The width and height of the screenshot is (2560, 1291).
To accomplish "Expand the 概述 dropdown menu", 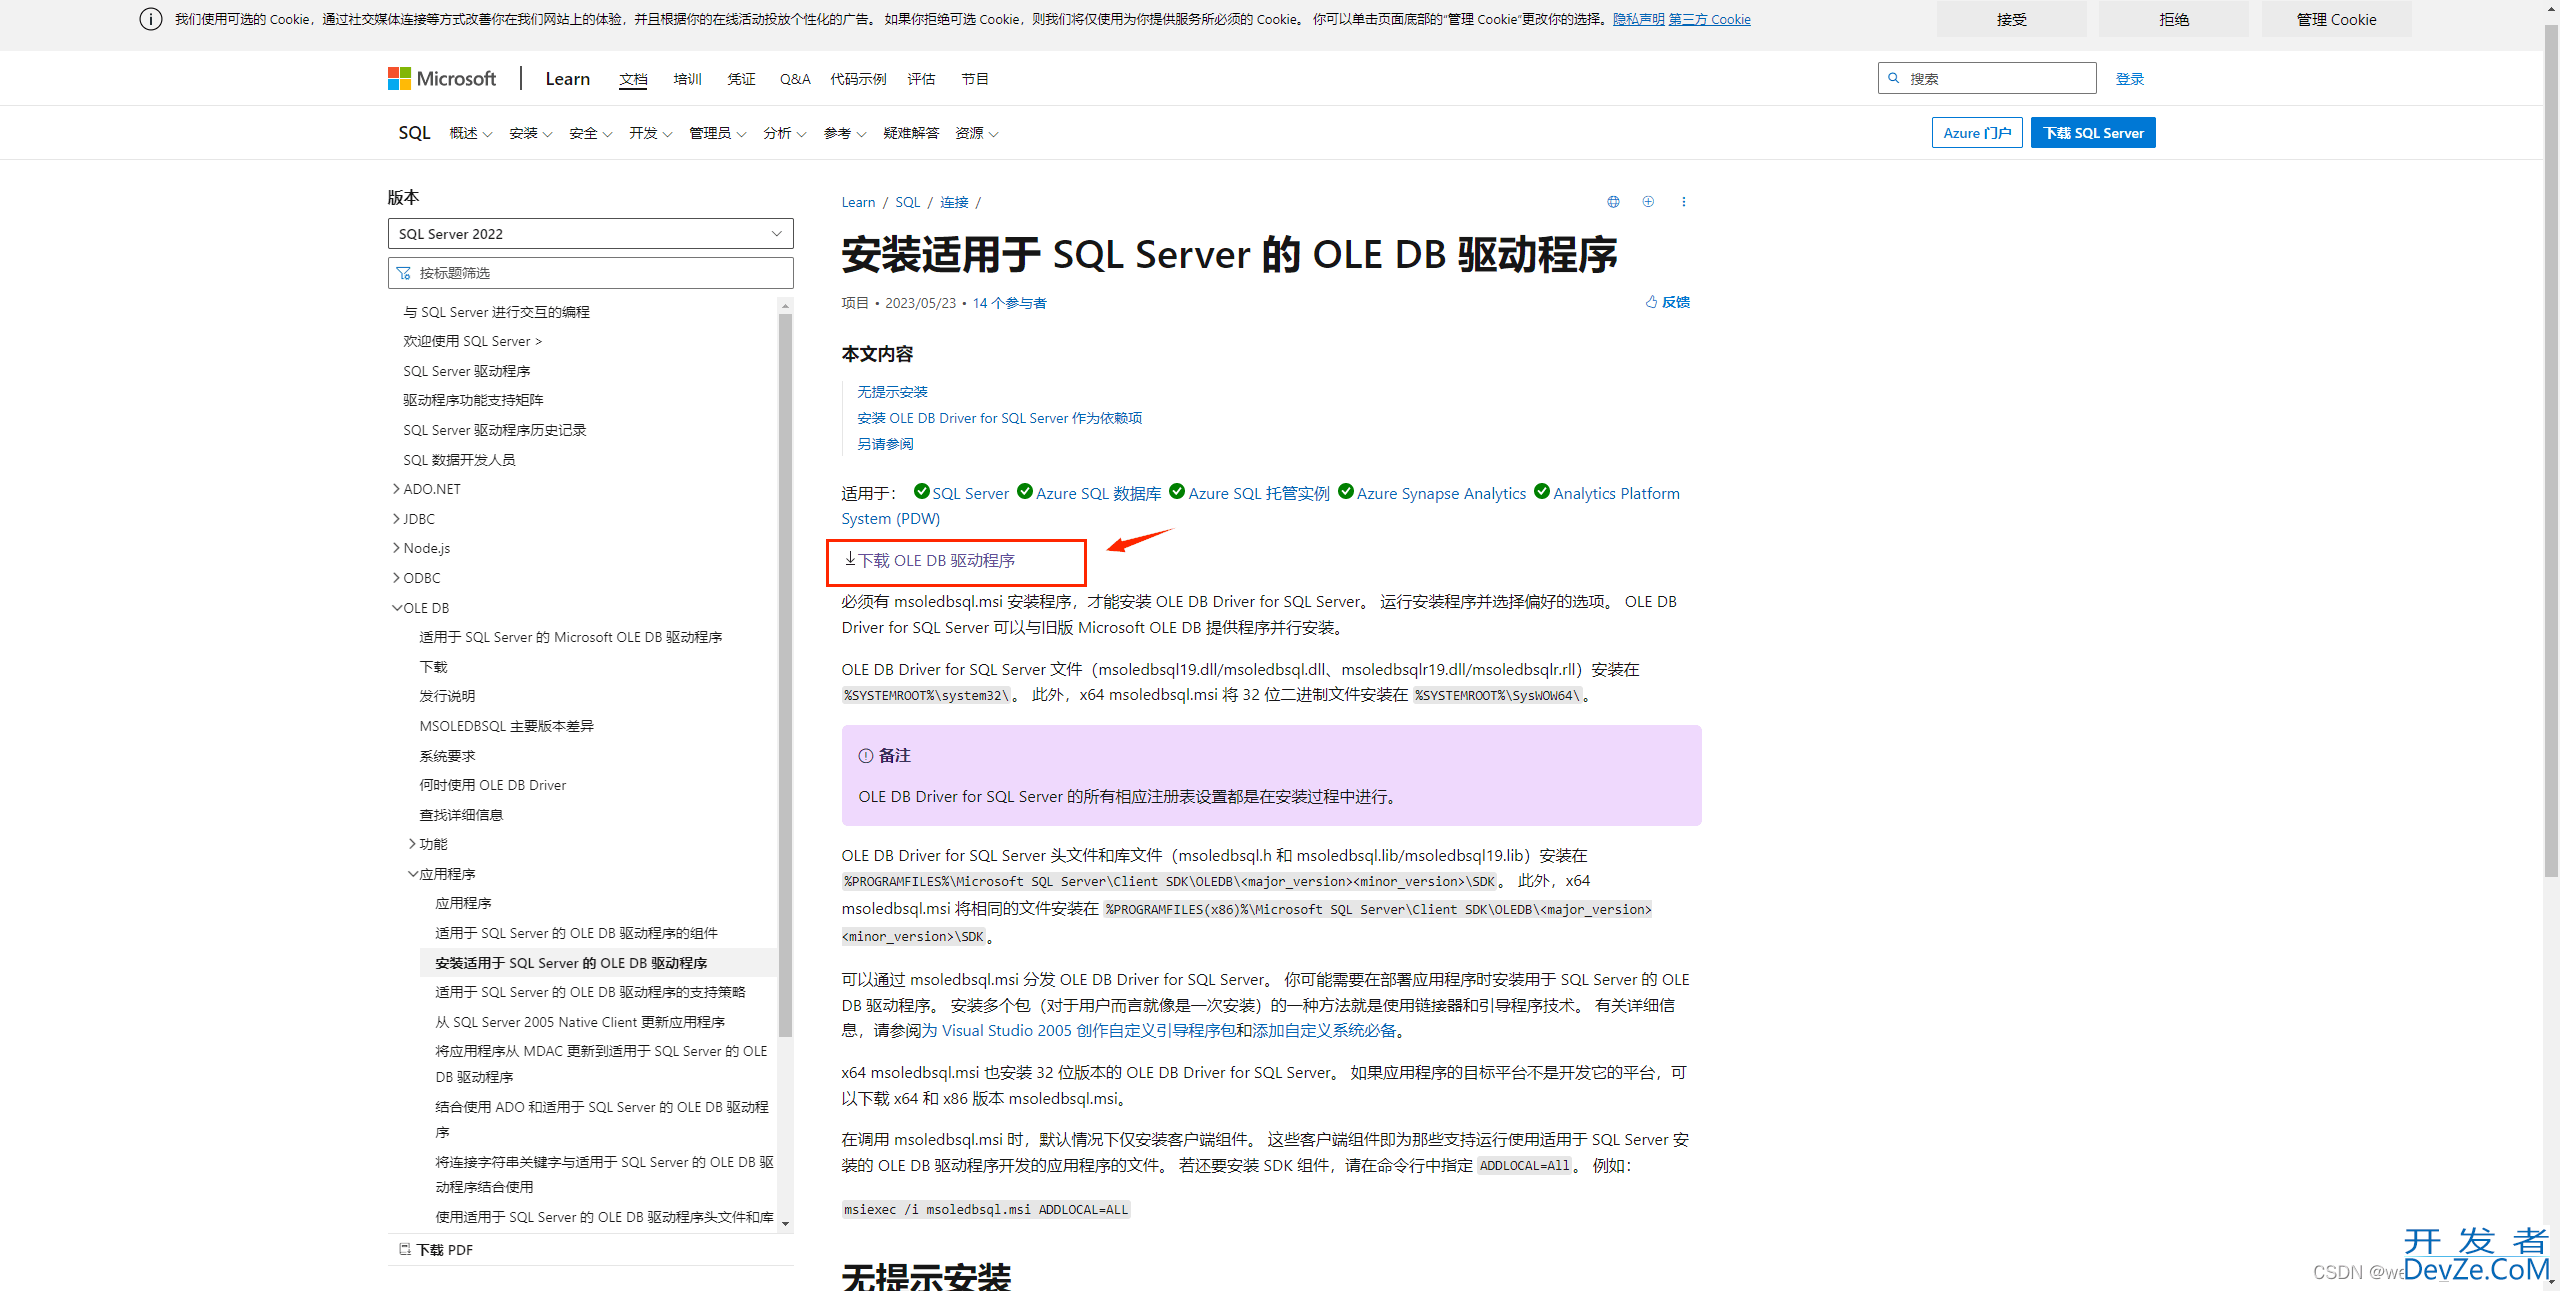I will coord(471,133).
